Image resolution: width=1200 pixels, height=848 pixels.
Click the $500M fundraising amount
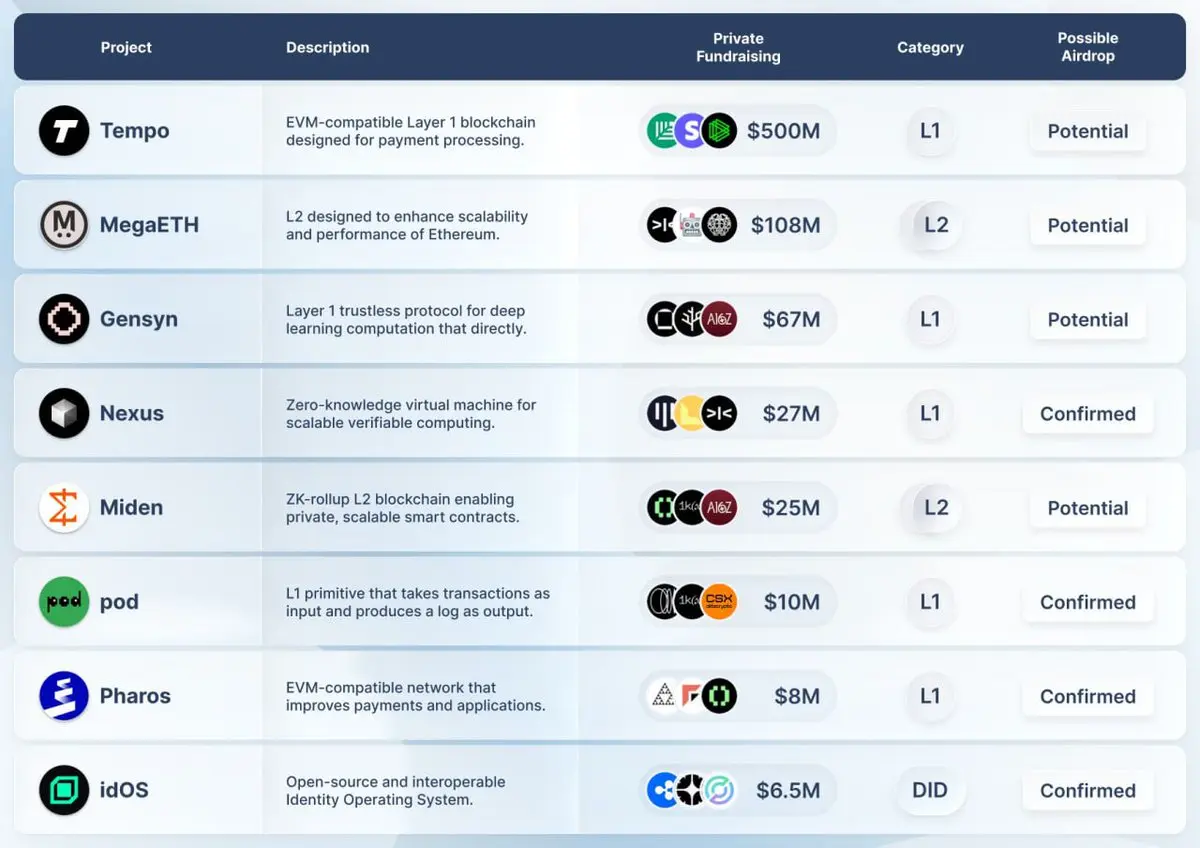[783, 131]
